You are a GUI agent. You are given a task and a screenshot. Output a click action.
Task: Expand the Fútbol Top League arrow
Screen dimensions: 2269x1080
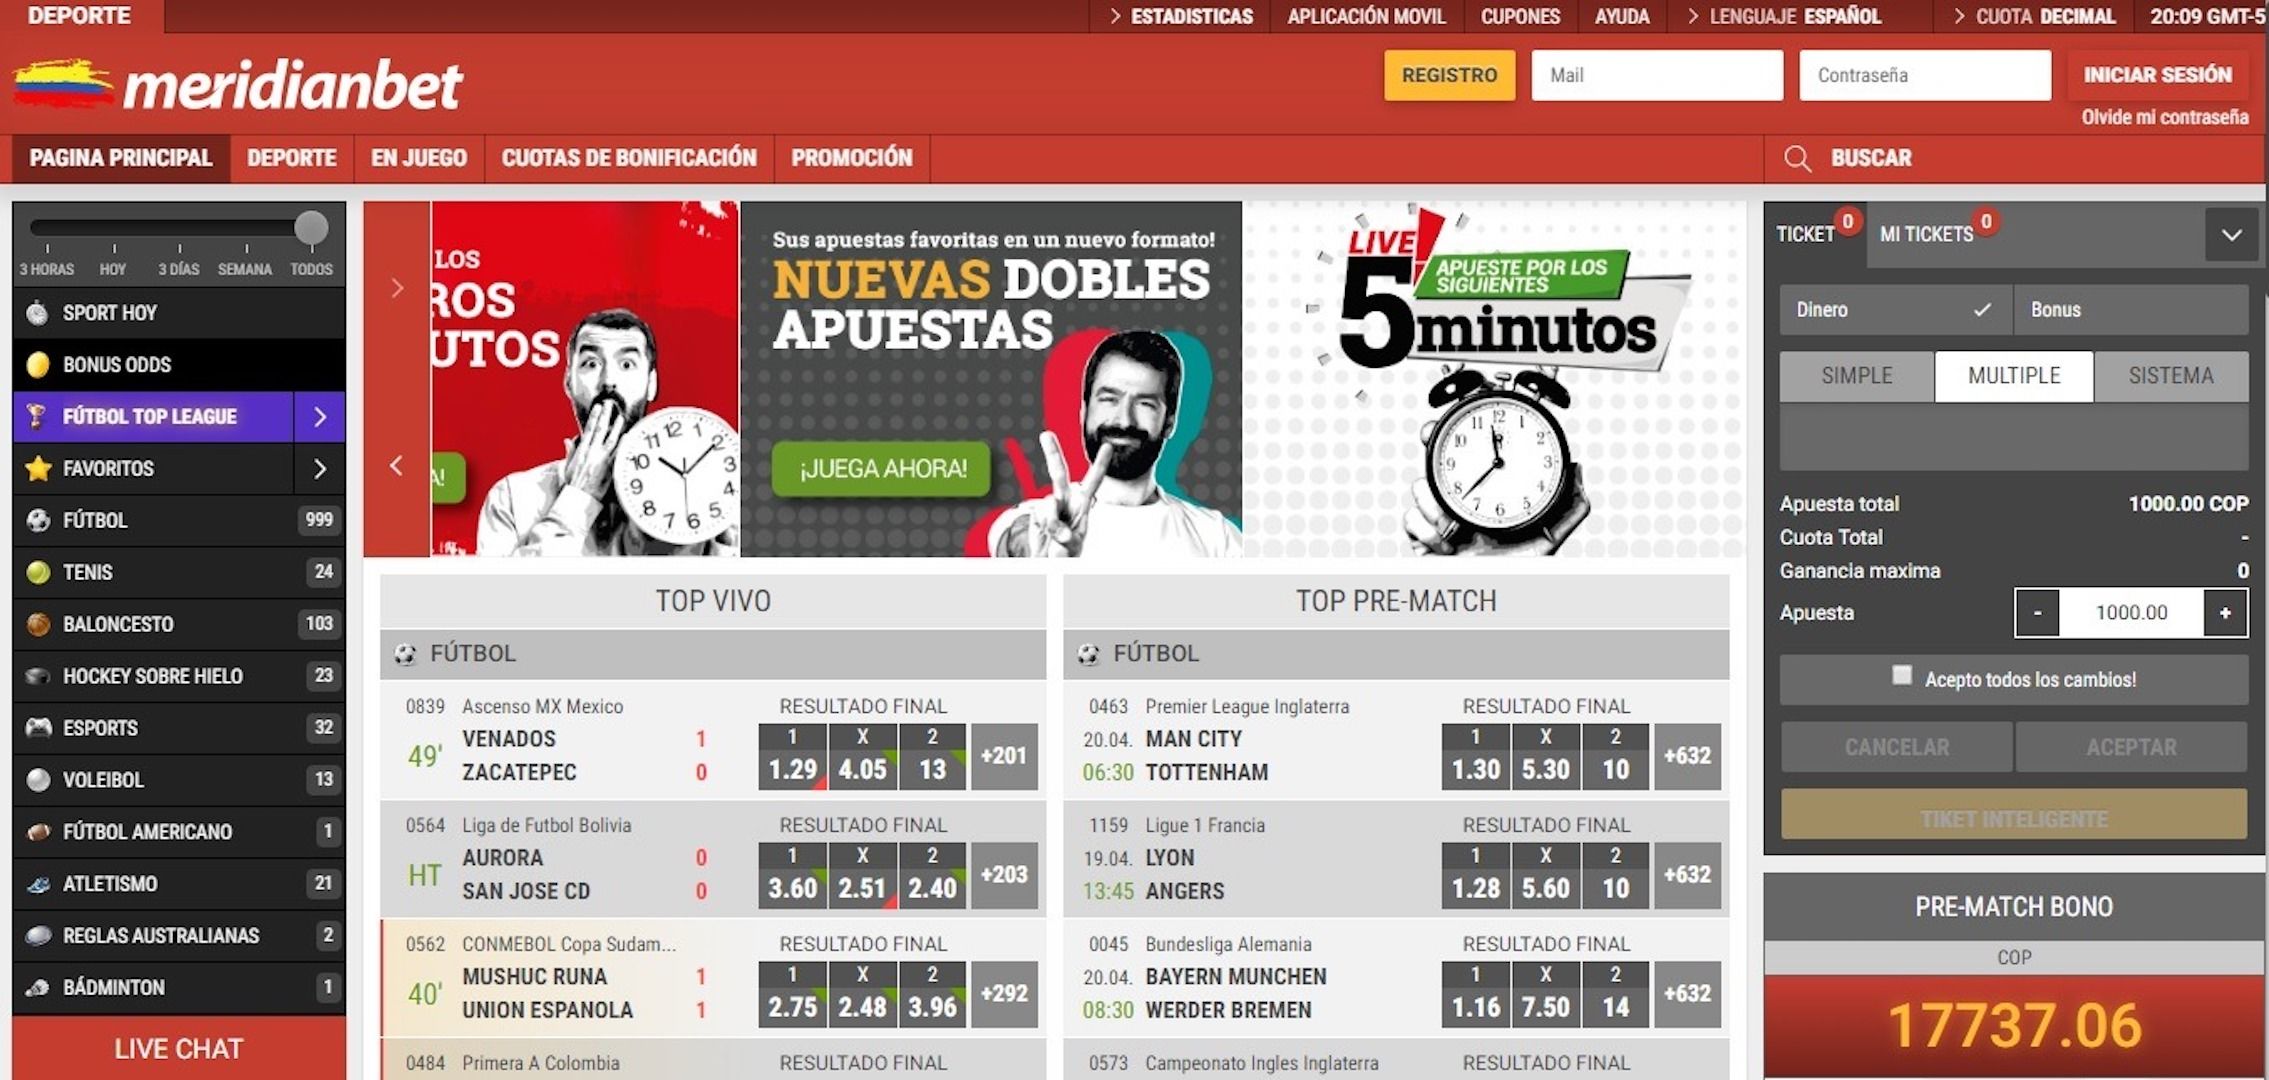point(319,417)
